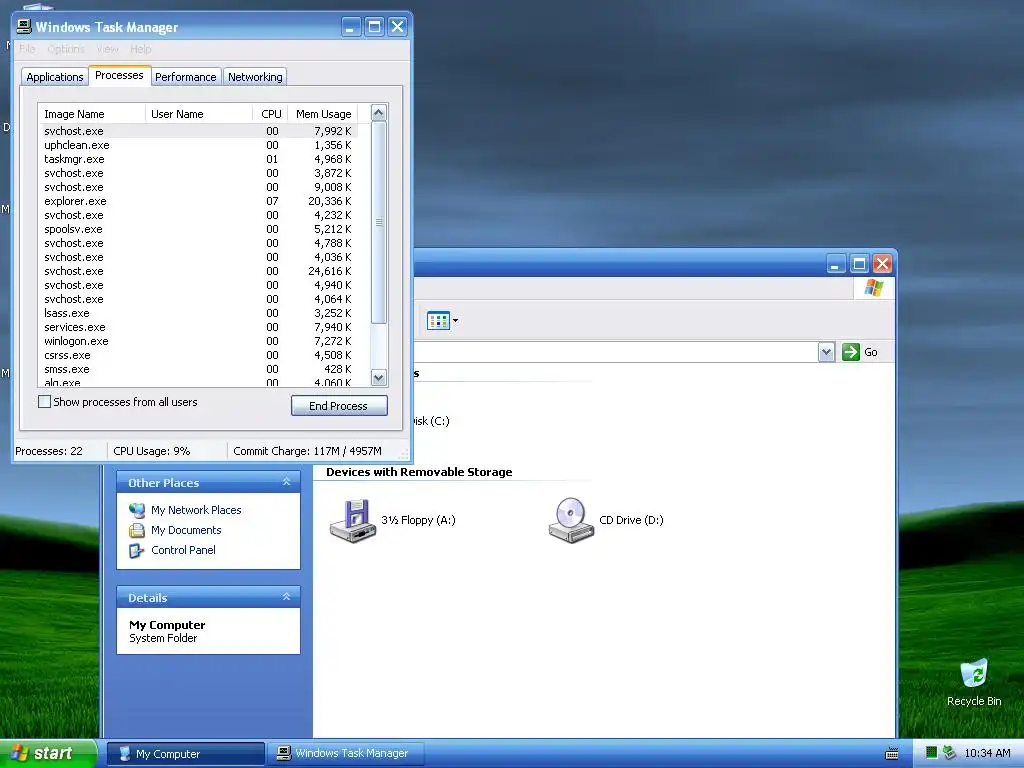Open the Help menu in Task Manager

click(x=140, y=49)
